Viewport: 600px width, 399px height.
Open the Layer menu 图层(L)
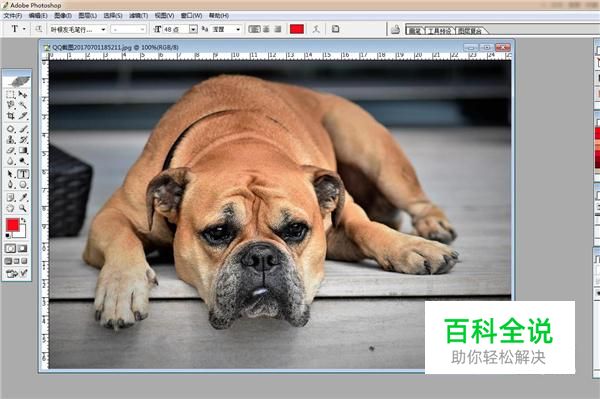[88, 16]
